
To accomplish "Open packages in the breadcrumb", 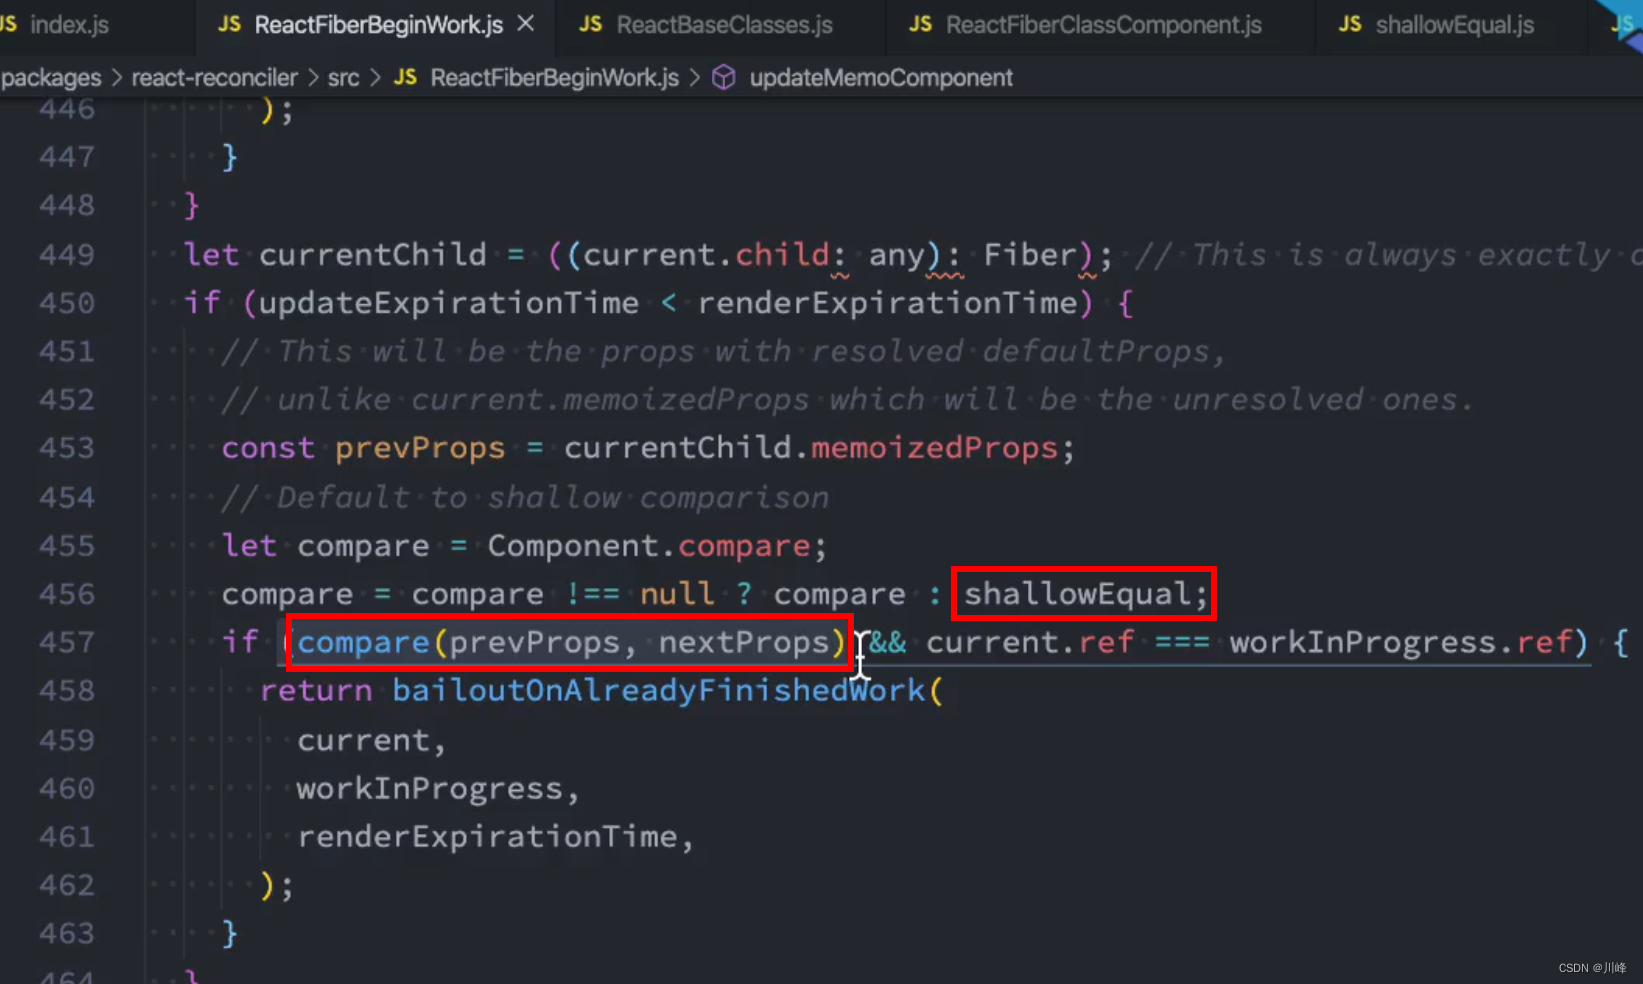I will tap(51, 78).
